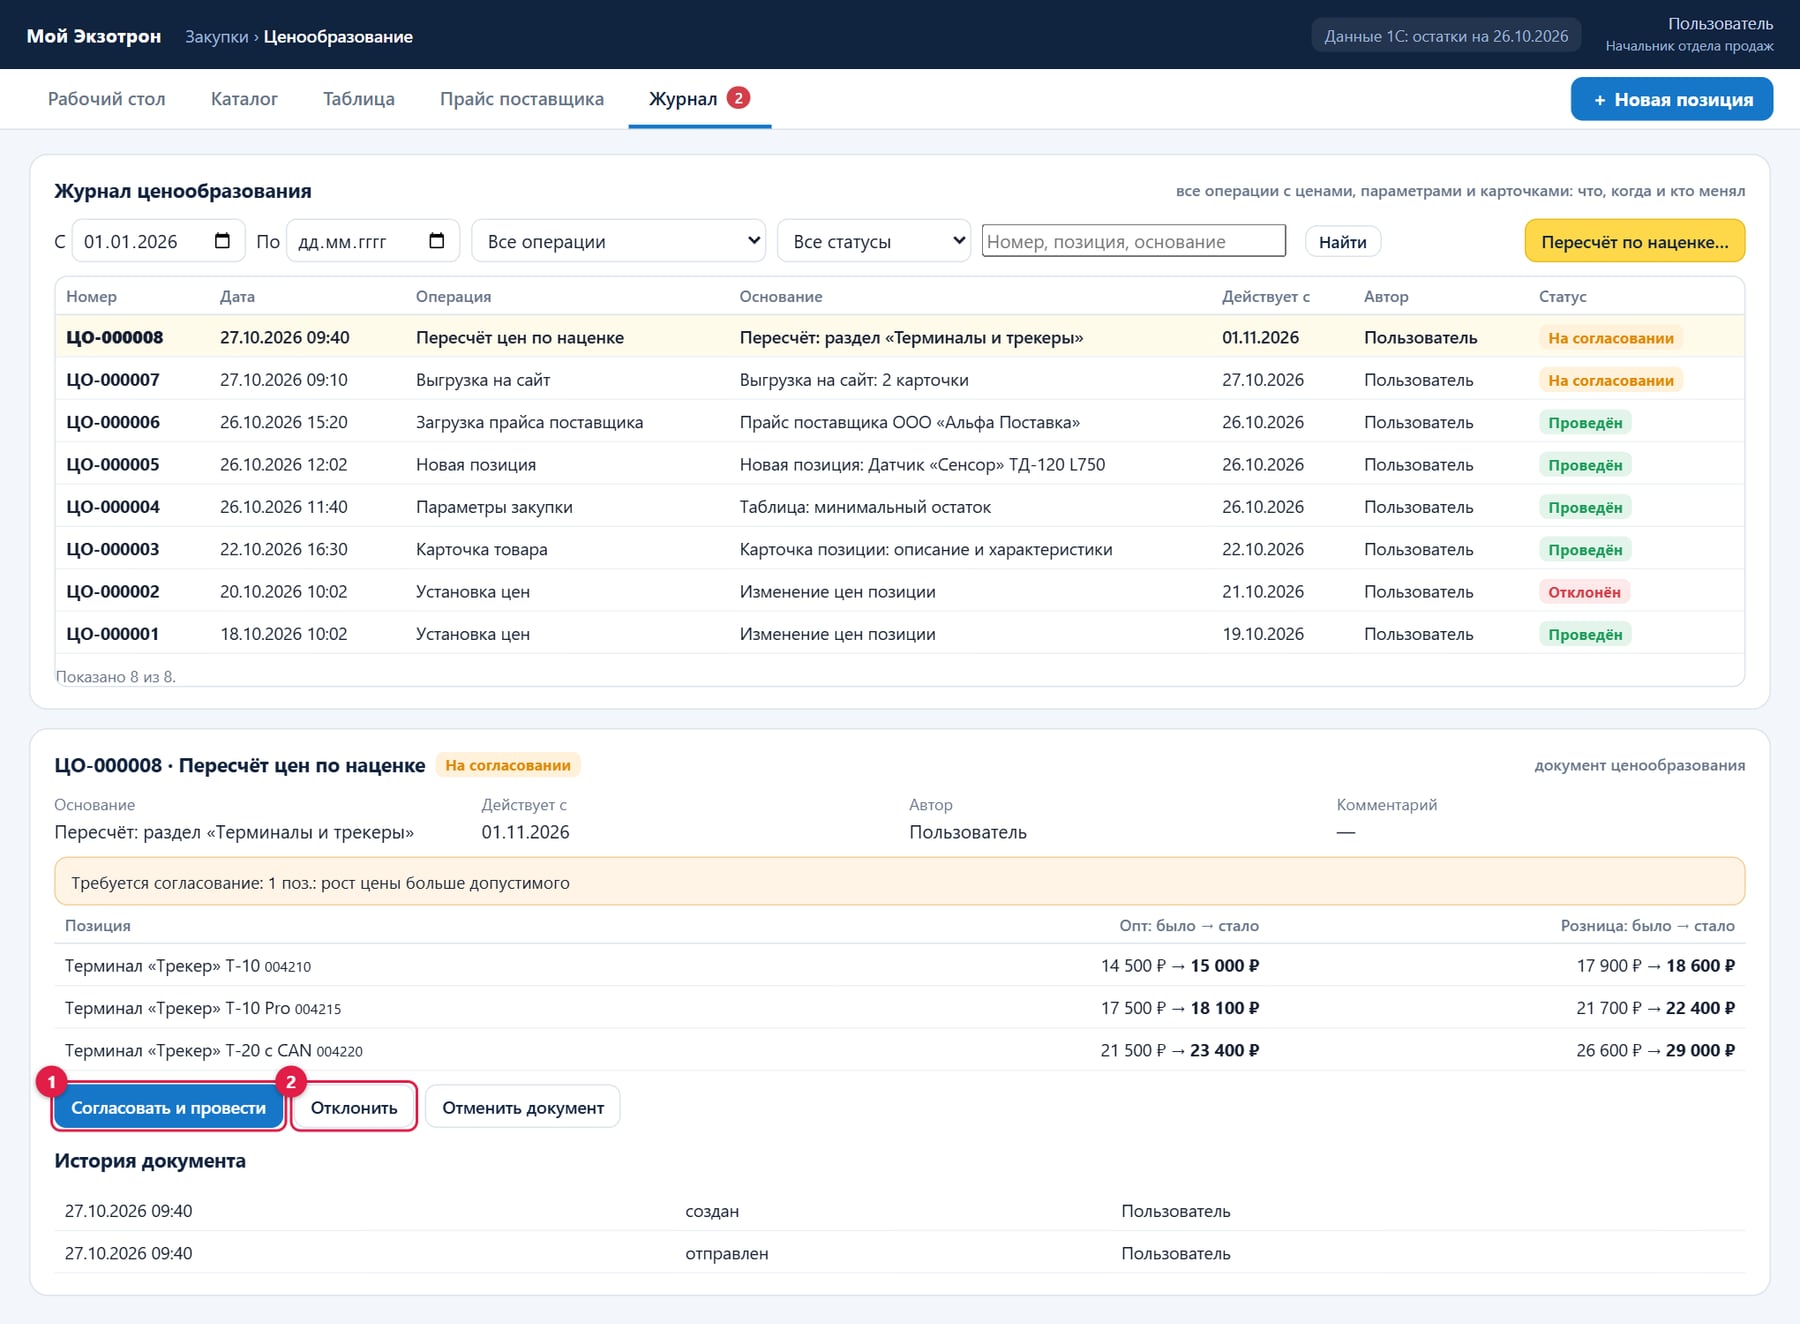Open the 'Каталог' tab
1800x1324 pixels.
pyautogui.click(x=244, y=99)
